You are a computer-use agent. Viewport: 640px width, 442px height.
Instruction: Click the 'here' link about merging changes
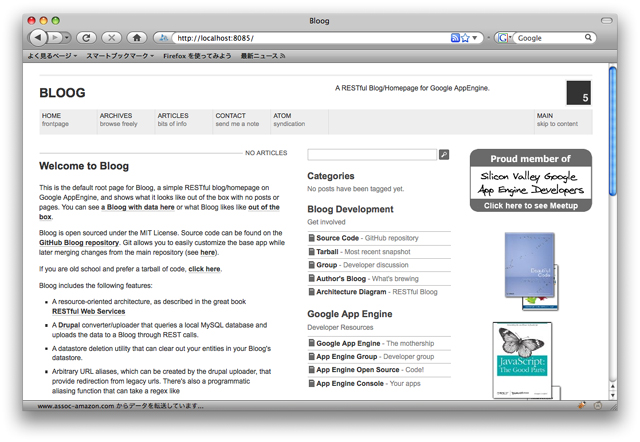[x=207, y=253]
